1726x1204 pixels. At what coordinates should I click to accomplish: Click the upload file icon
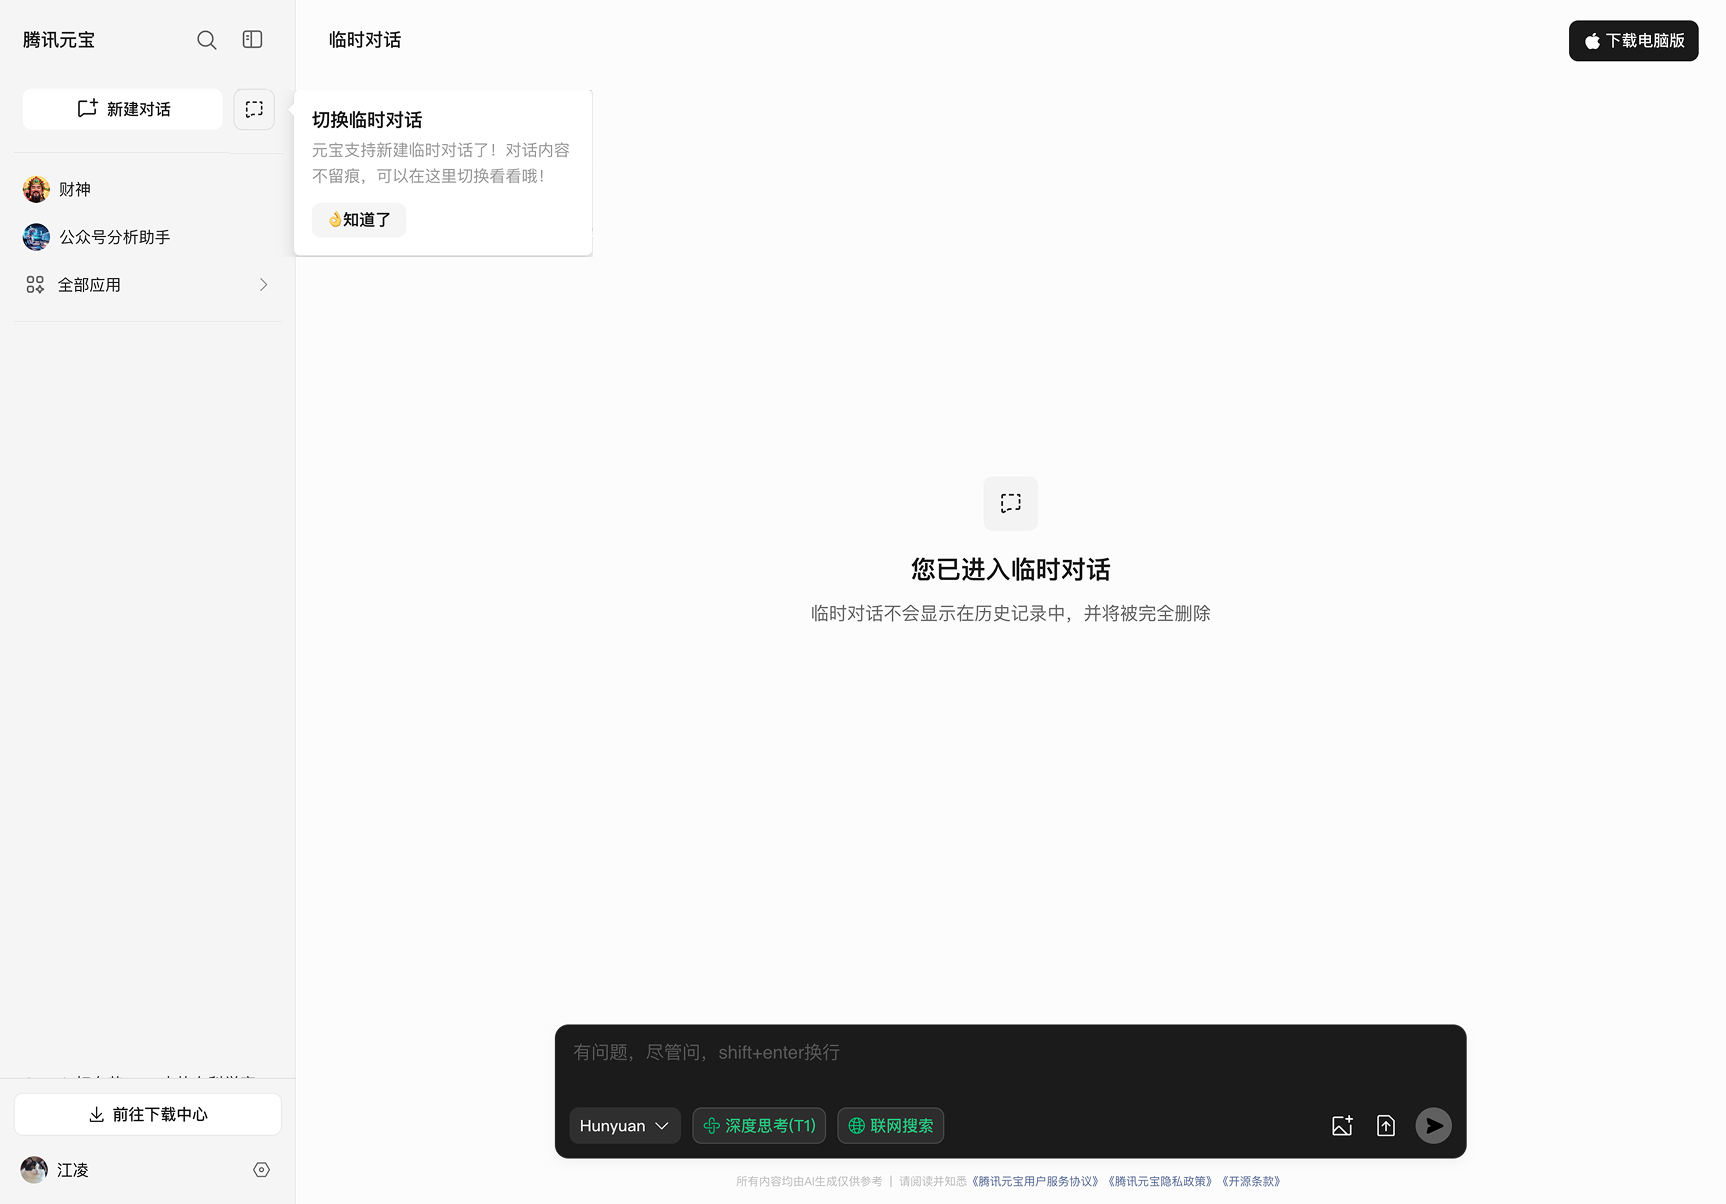1386,1126
